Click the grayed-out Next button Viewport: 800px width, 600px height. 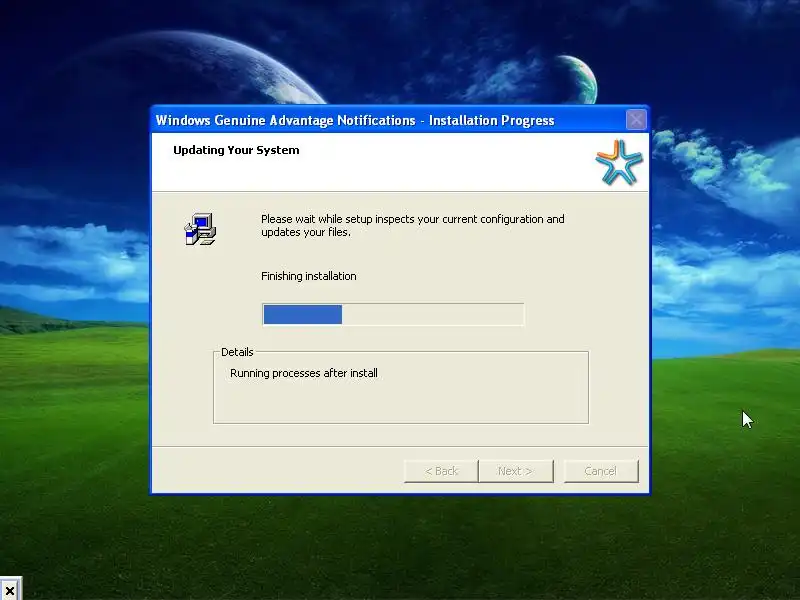tap(516, 471)
